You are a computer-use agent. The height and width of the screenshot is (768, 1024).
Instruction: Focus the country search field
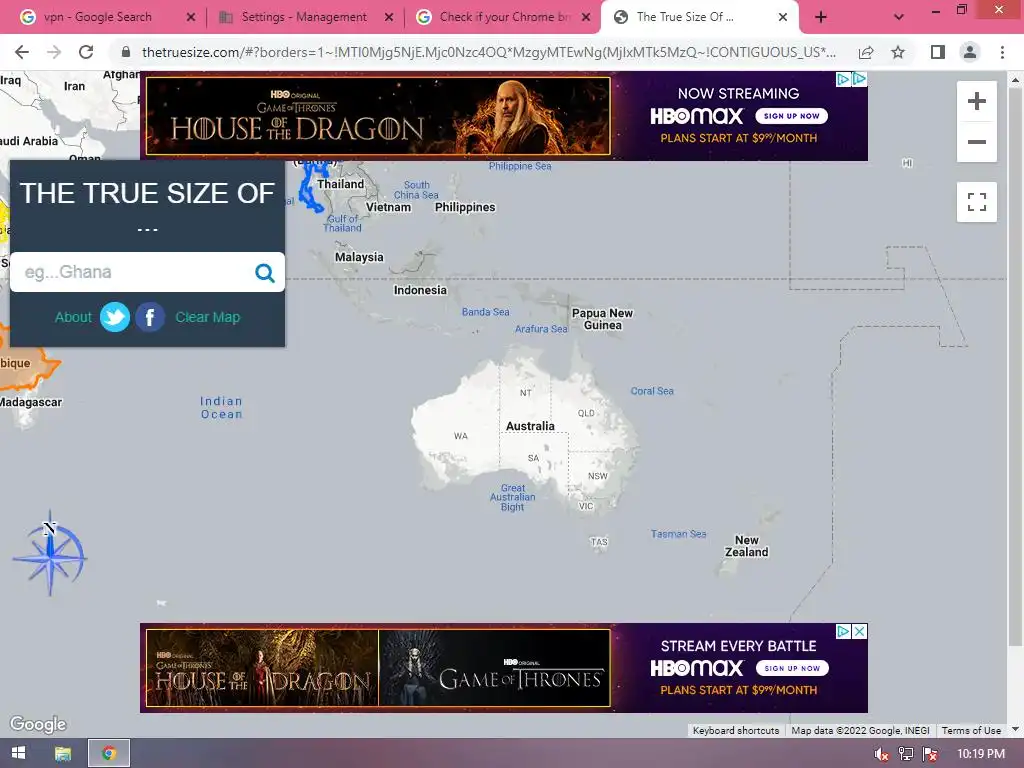134,272
